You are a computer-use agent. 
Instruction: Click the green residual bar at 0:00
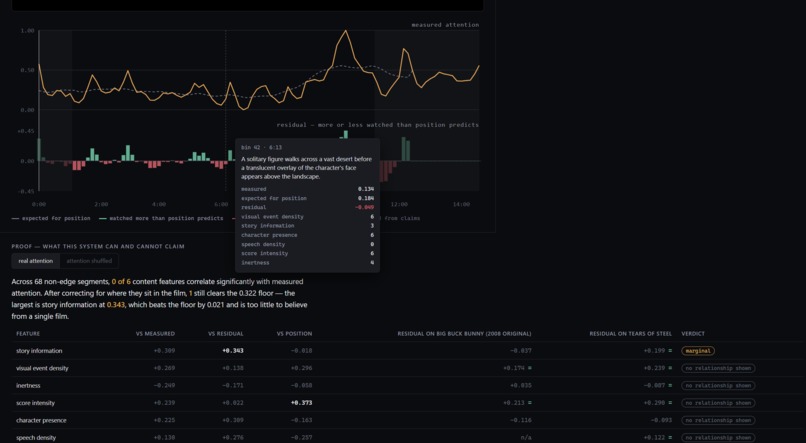pyautogui.click(x=39, y=150)
